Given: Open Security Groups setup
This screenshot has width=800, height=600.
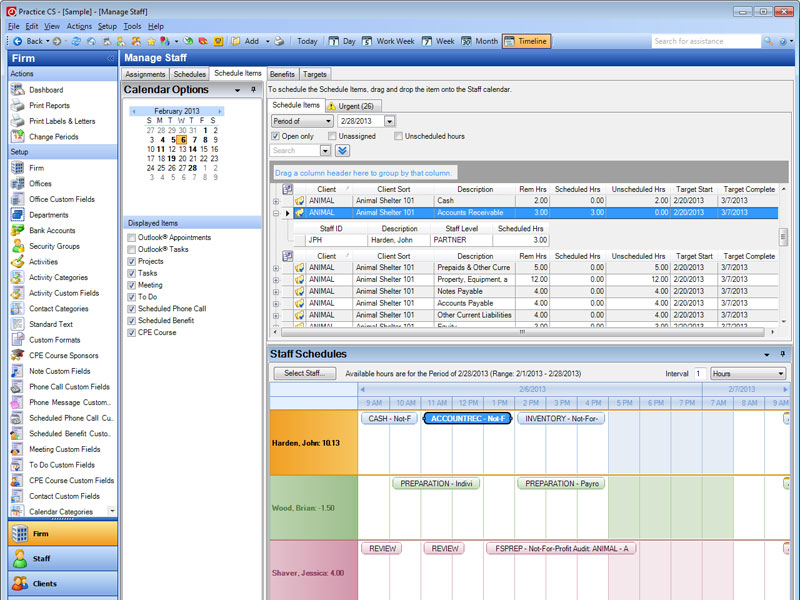Looking at the screenshot, I should tap(54, 246).
